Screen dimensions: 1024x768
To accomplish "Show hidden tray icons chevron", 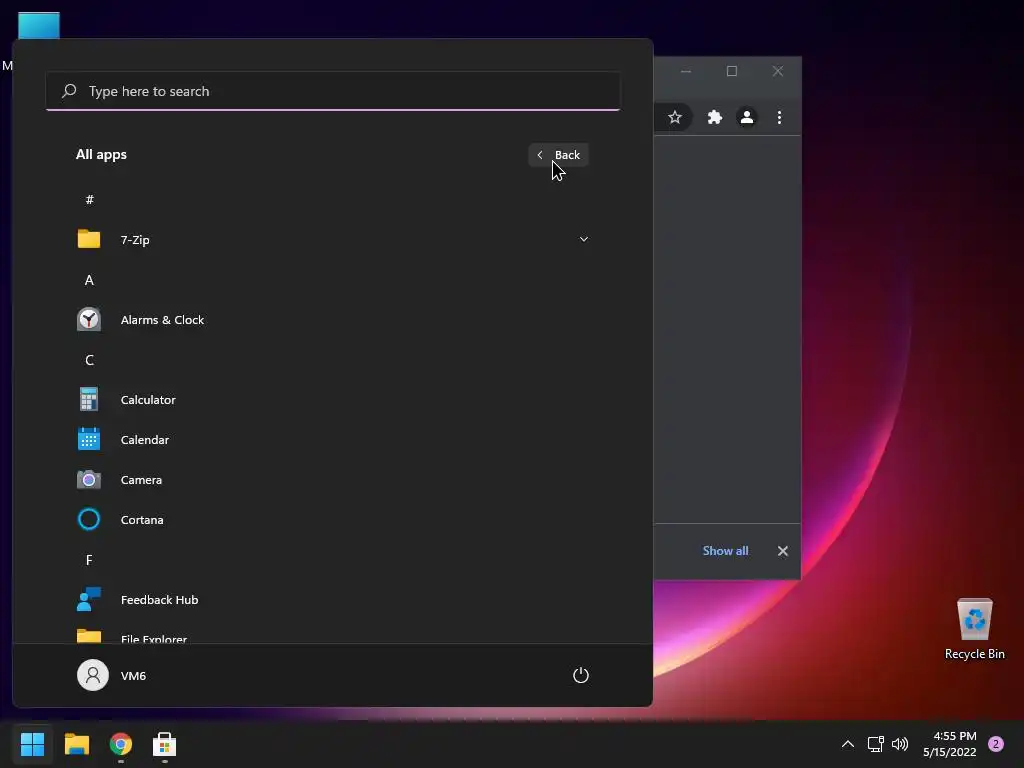I will pyautogui.click(x=848, y=744).
